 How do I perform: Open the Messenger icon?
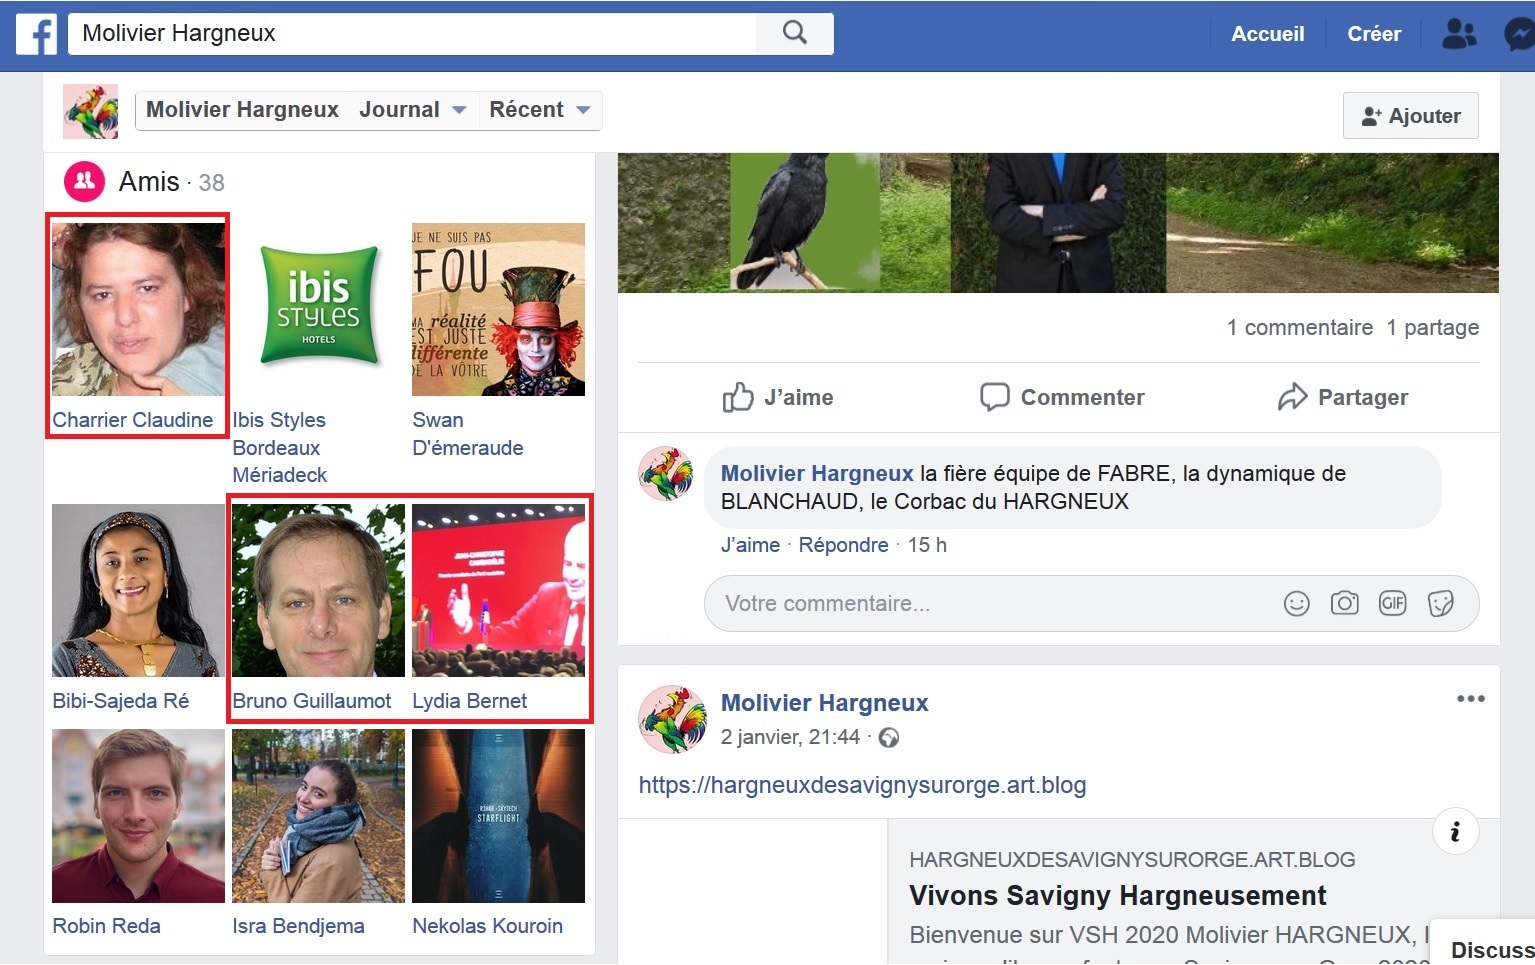[x=1518, y=34]
